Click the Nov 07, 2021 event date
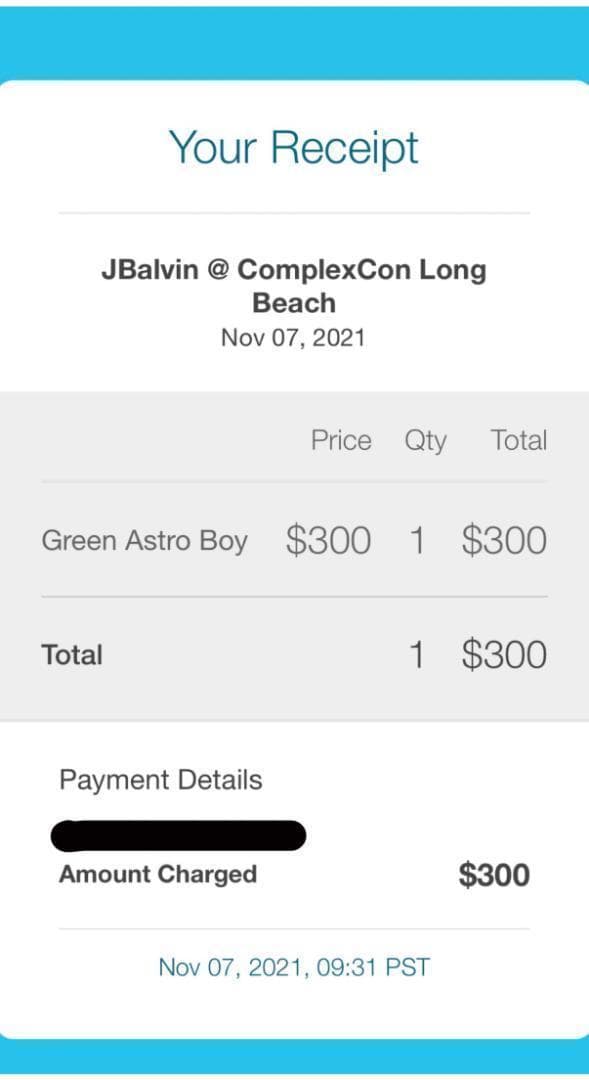Screen dimensions: 589x1080 pyautogui.click(x=293, y=337)
